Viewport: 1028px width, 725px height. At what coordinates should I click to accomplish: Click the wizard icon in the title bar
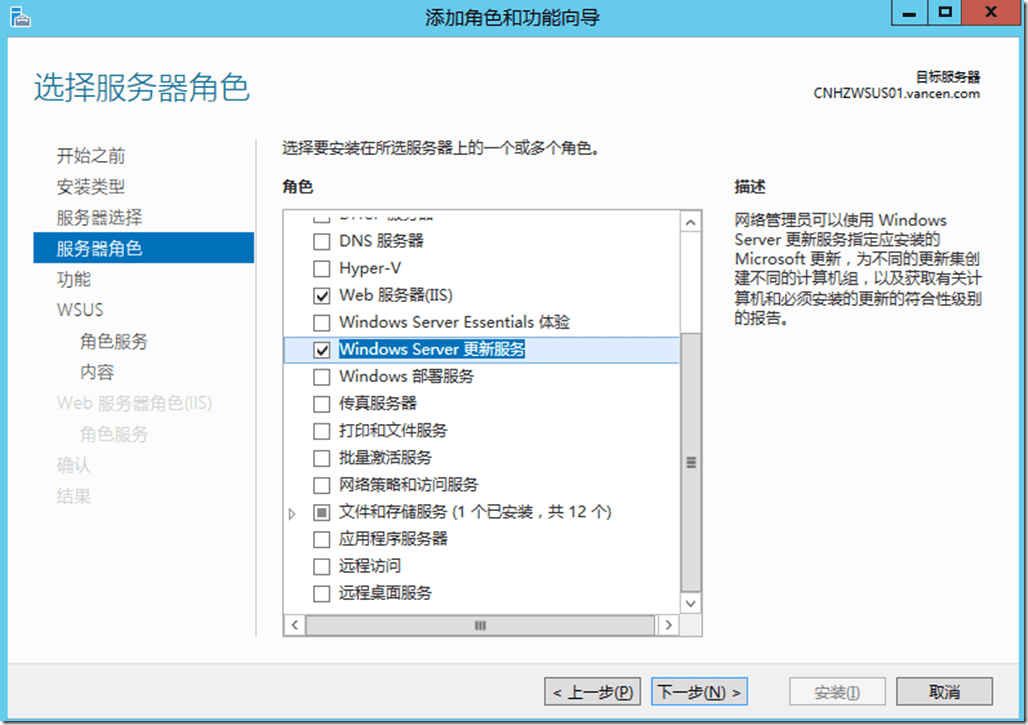click(x=20, y=16)
